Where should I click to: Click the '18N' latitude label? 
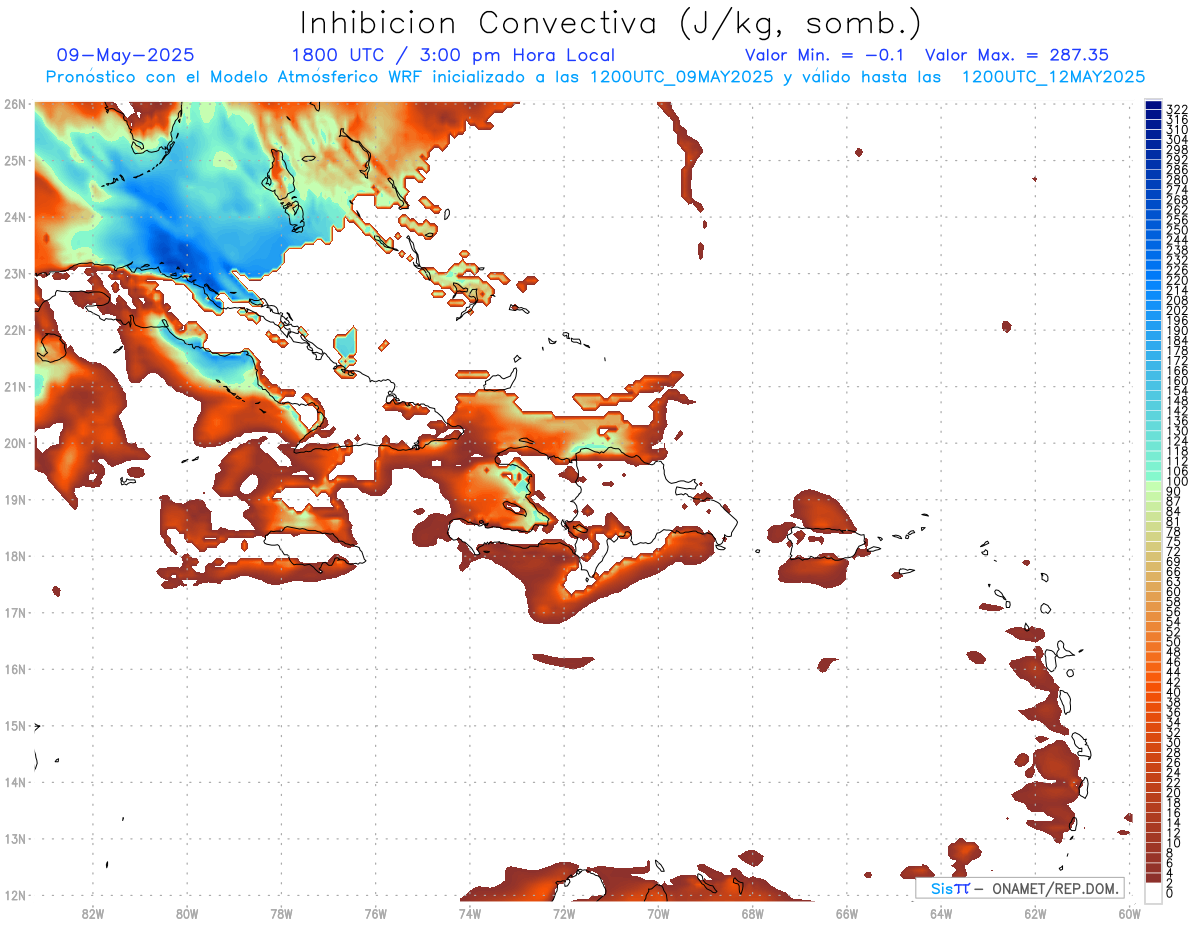(14, 556)
